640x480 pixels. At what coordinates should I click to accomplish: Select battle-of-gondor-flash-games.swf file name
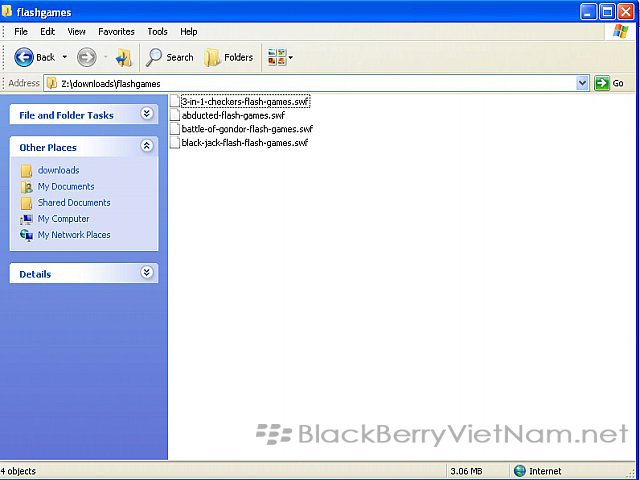click(247, 129)
